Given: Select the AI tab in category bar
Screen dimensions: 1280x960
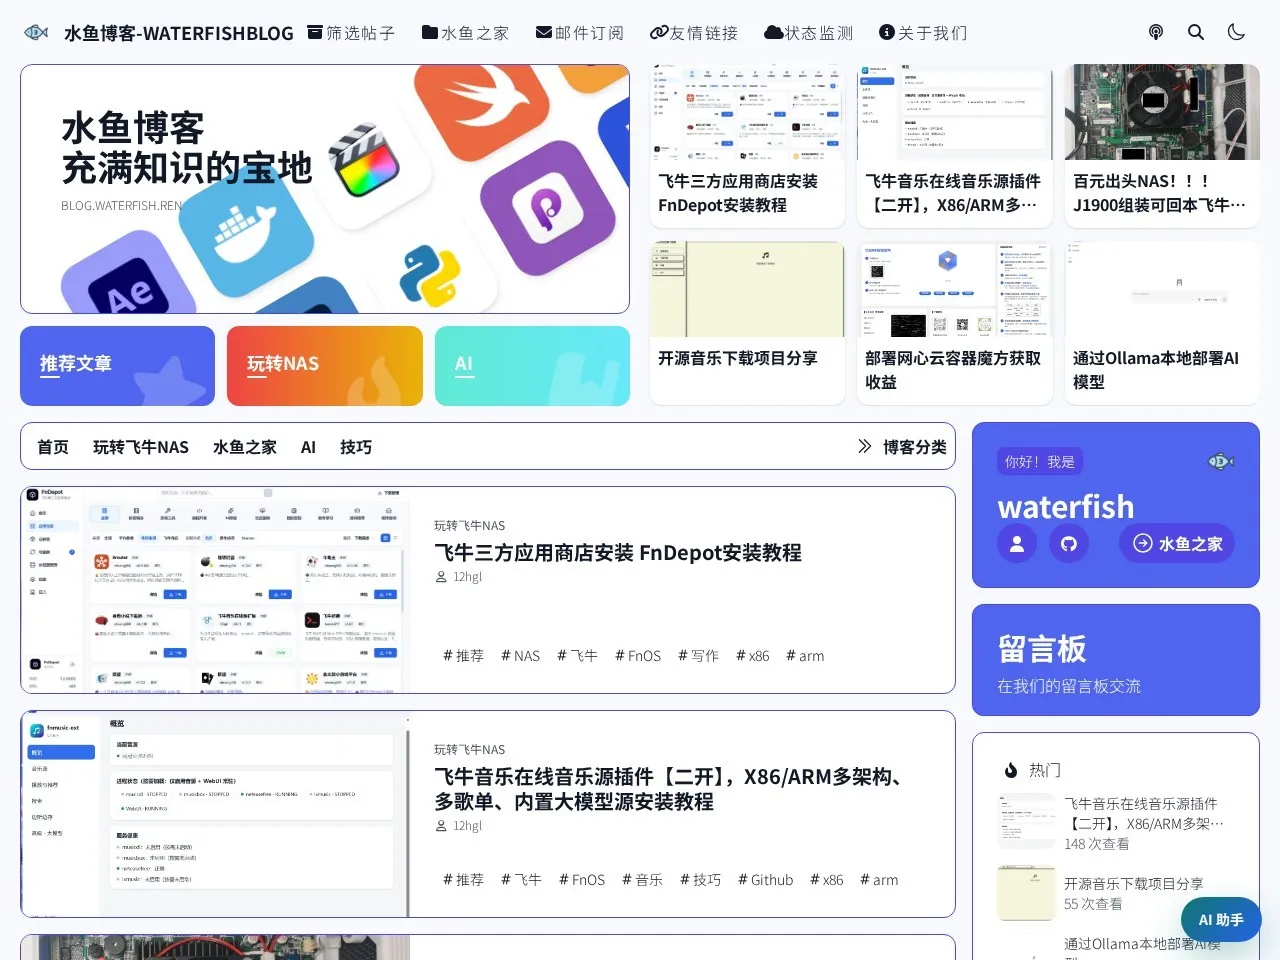Looking at the screenshot, I should click(308, 447).
